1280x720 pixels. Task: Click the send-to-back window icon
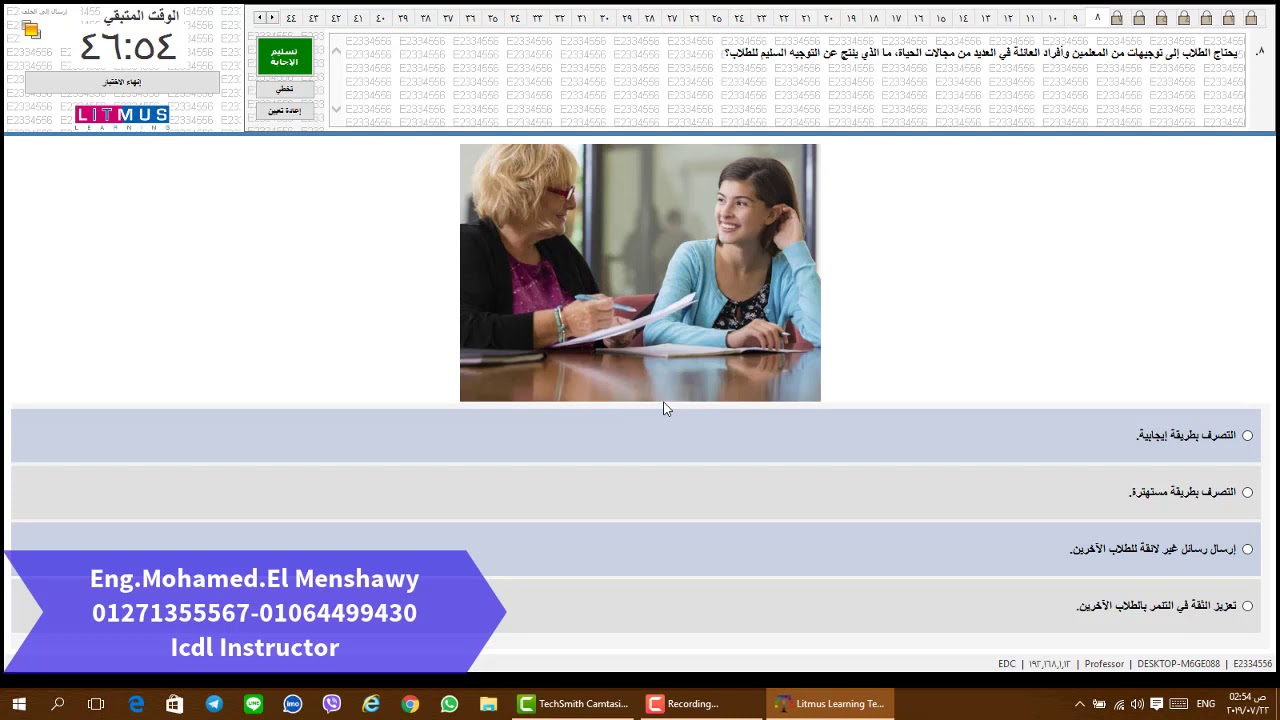point(31,29)
